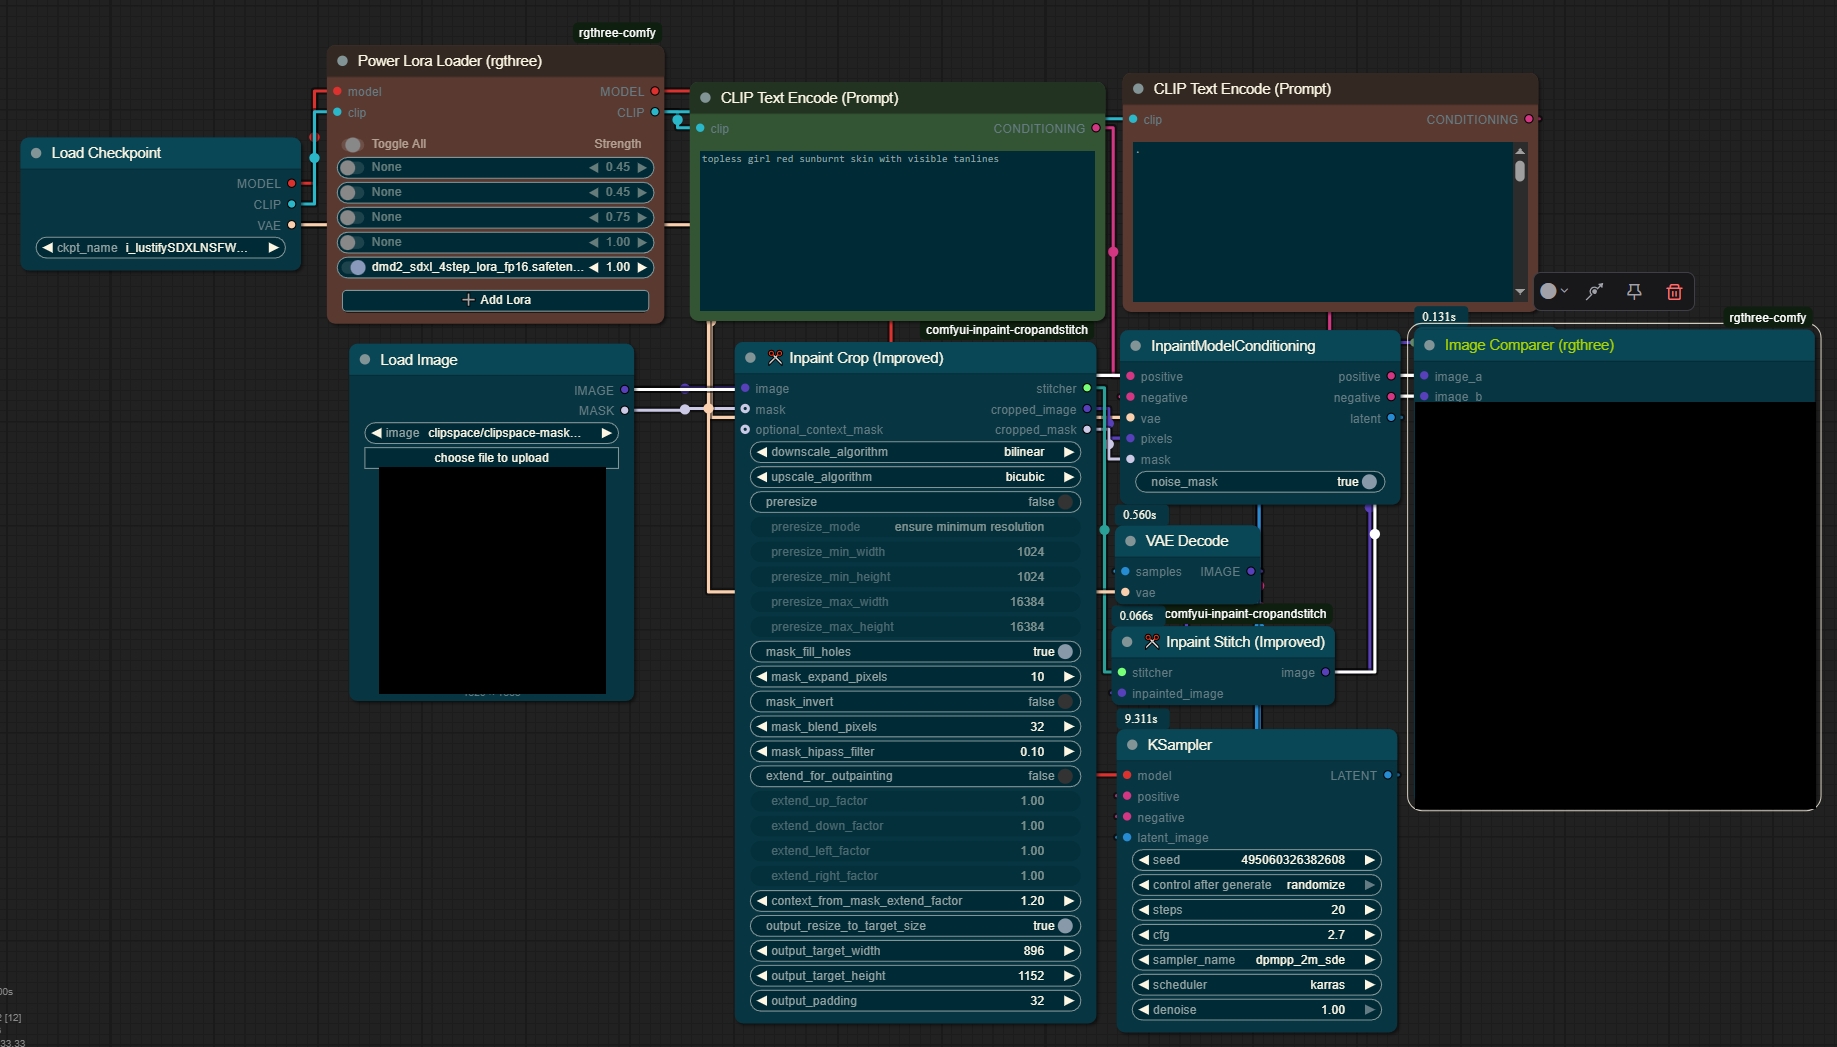The image size is (1837, 1047).
Task: Click negative prompt text area
Action: pos(1322,221)
